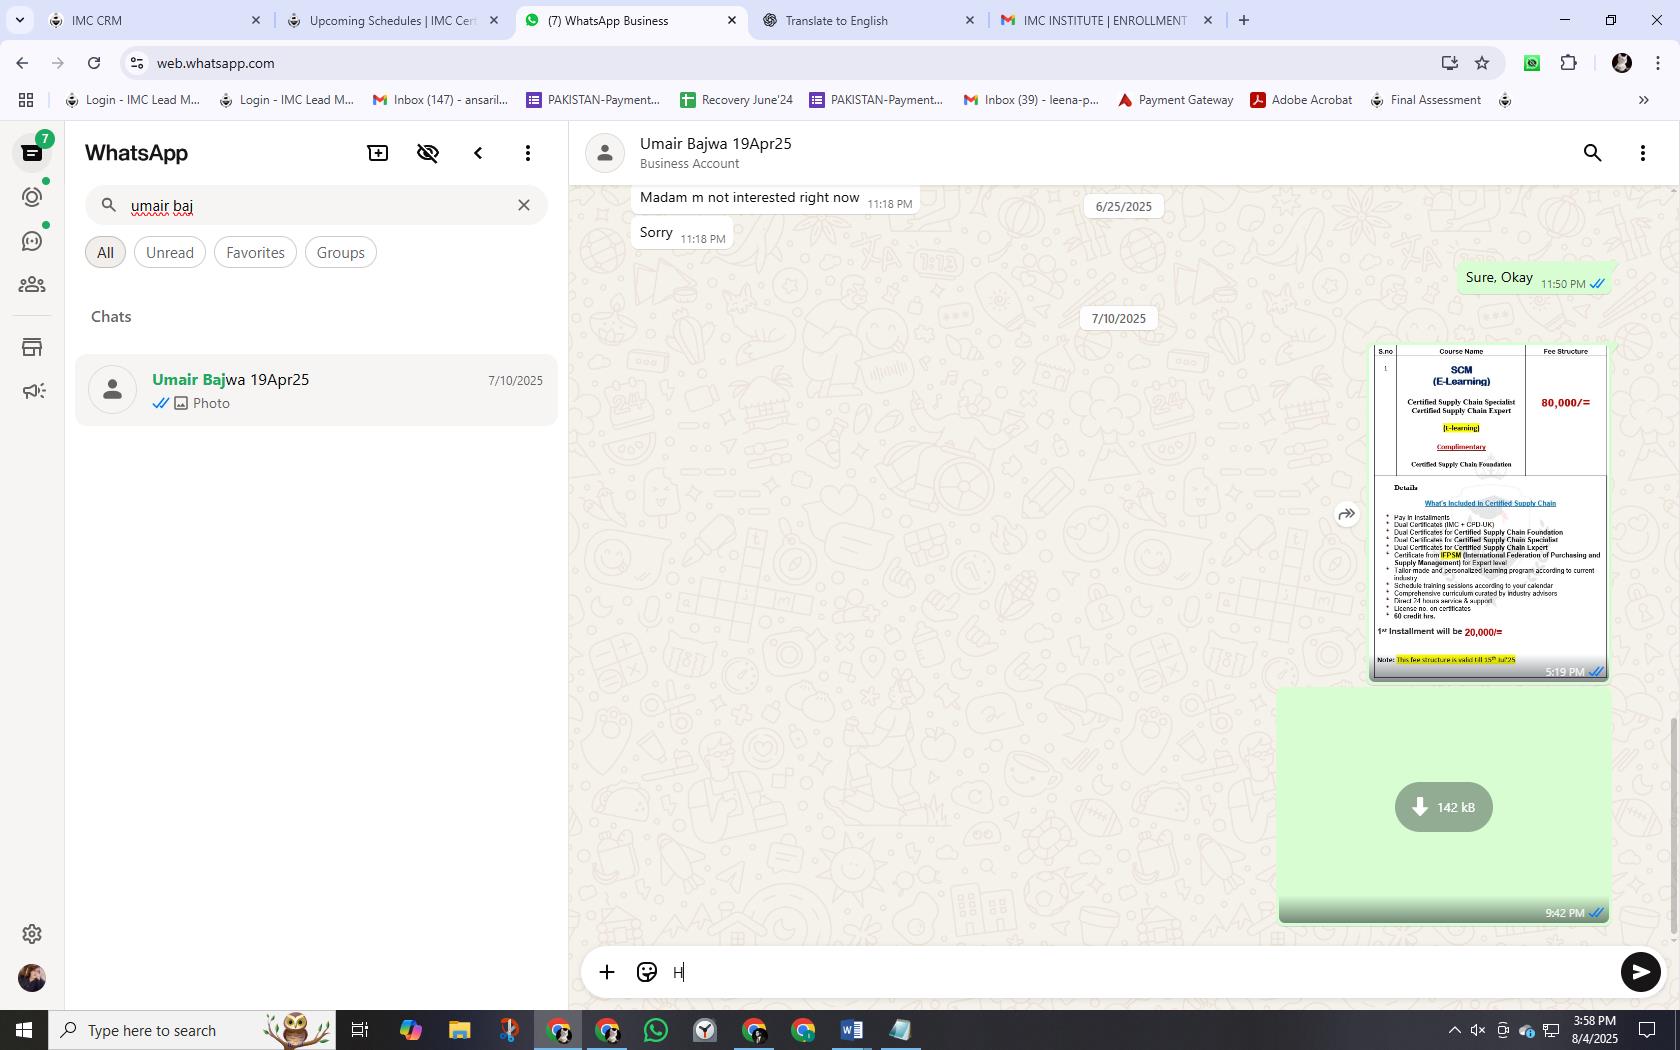1680x1050 pixels.
Task: Open the Catalog storefront icon in sidebar
Action: pos(32,347)
